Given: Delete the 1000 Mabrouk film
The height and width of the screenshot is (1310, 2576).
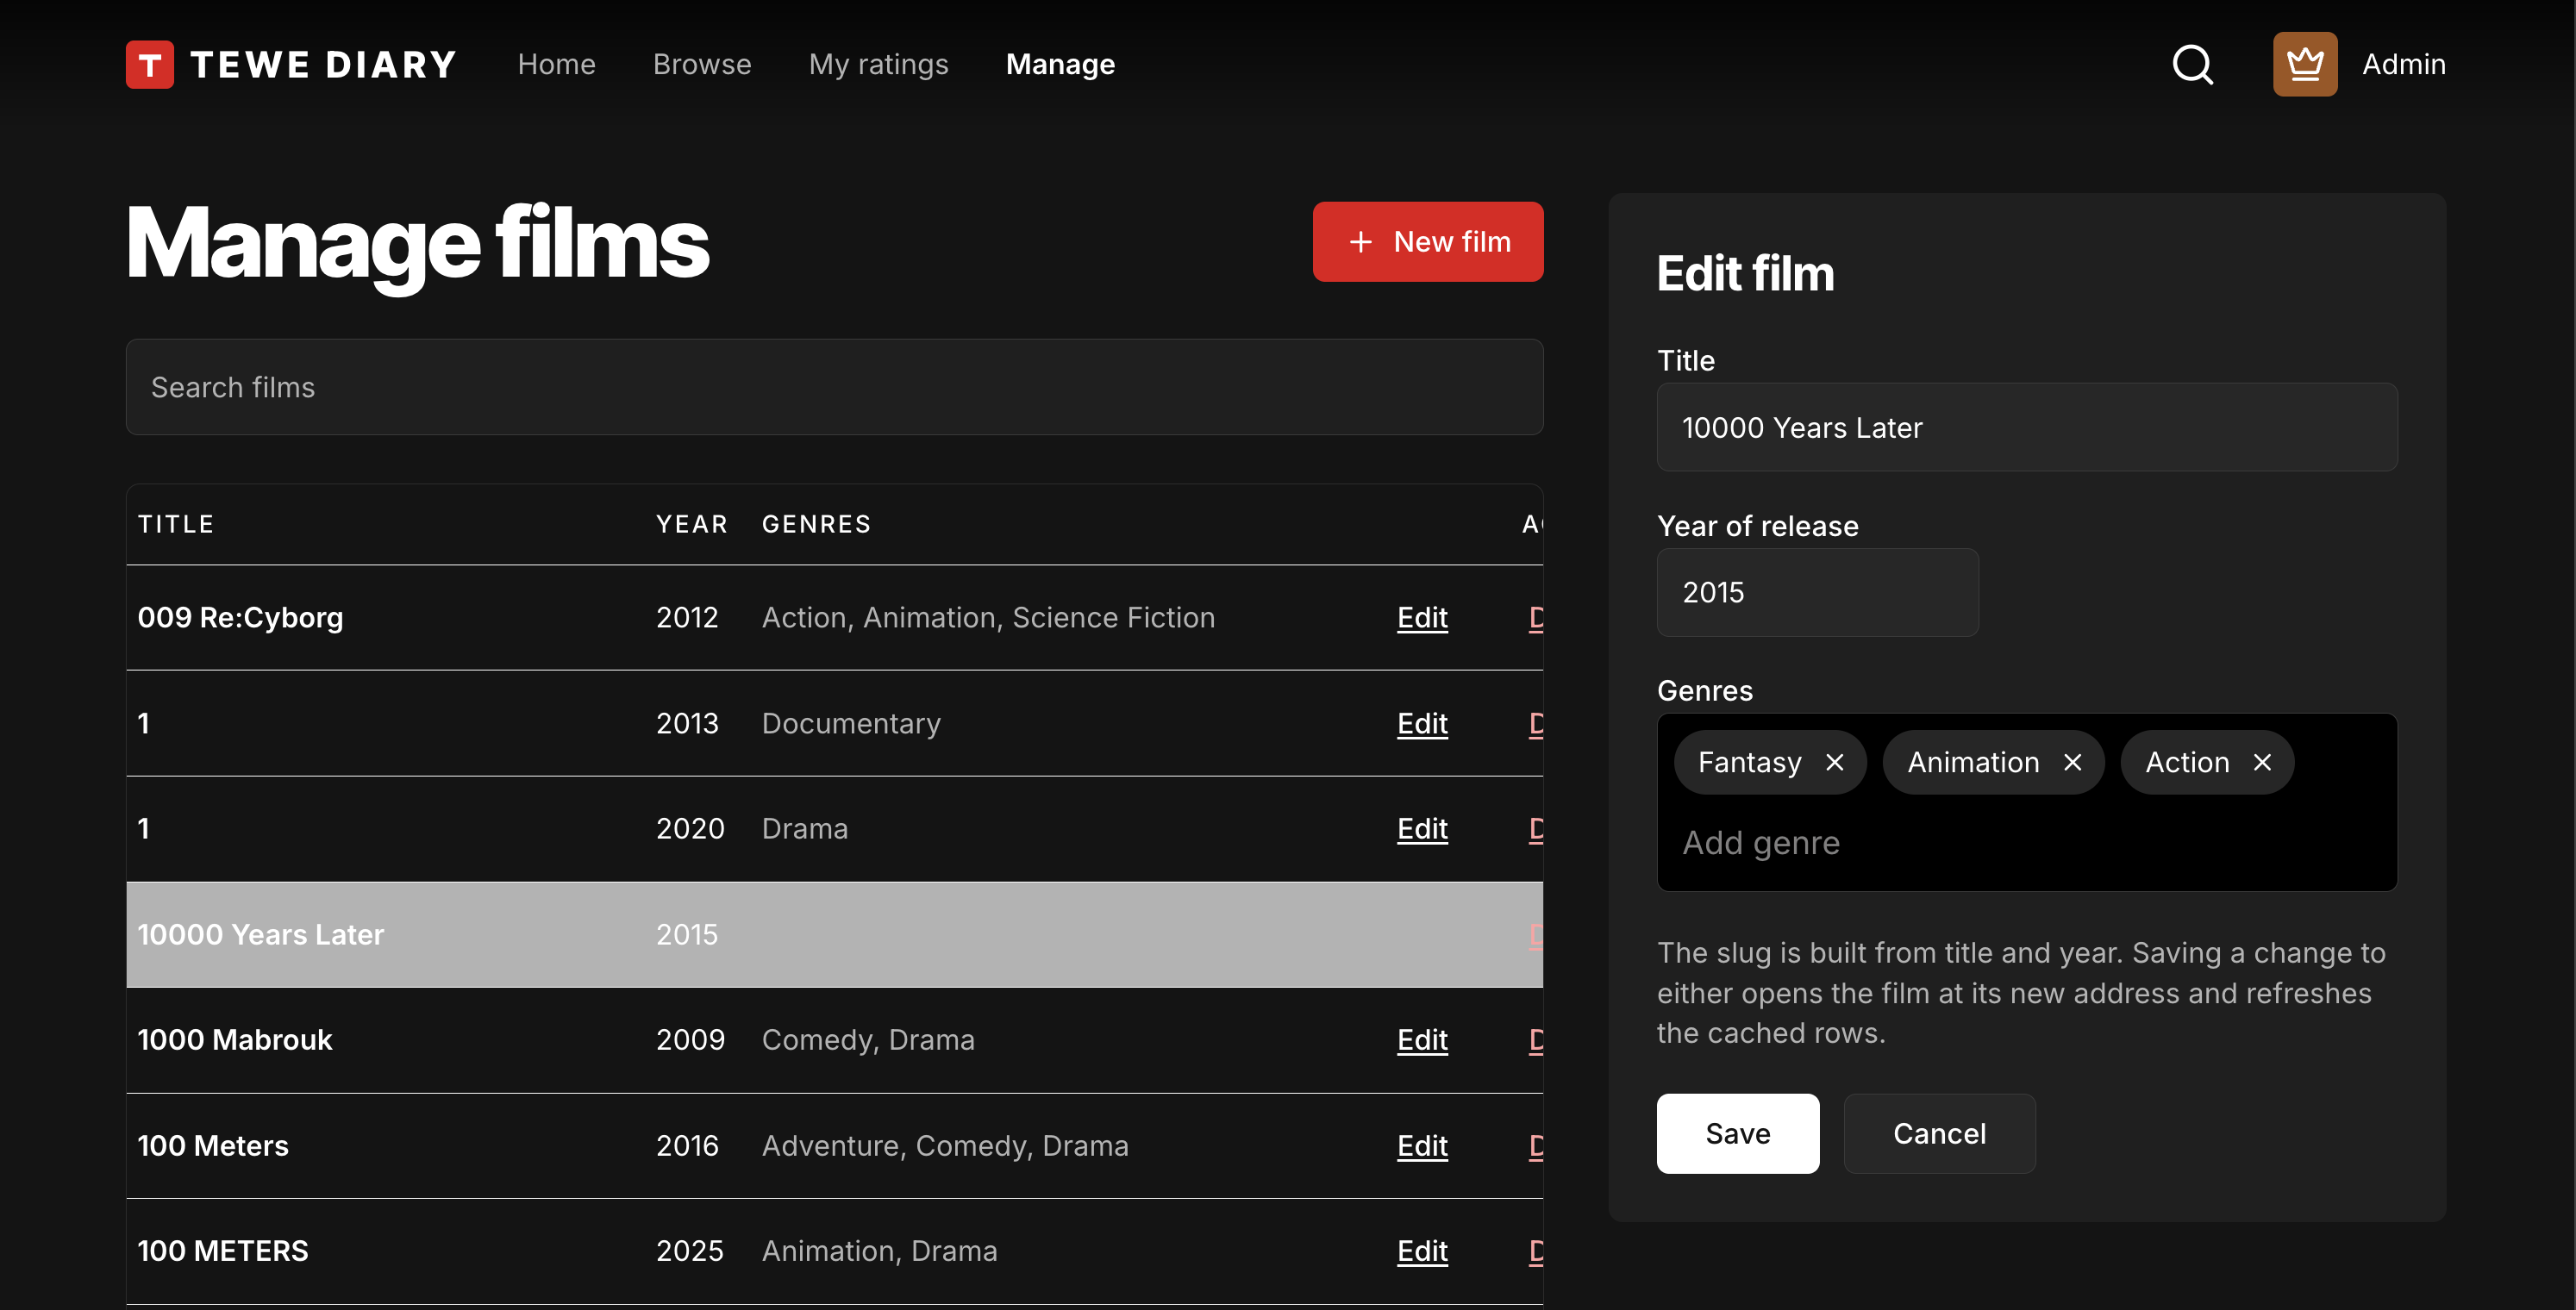Looking at the screenshot, I should [1536, 1039].
